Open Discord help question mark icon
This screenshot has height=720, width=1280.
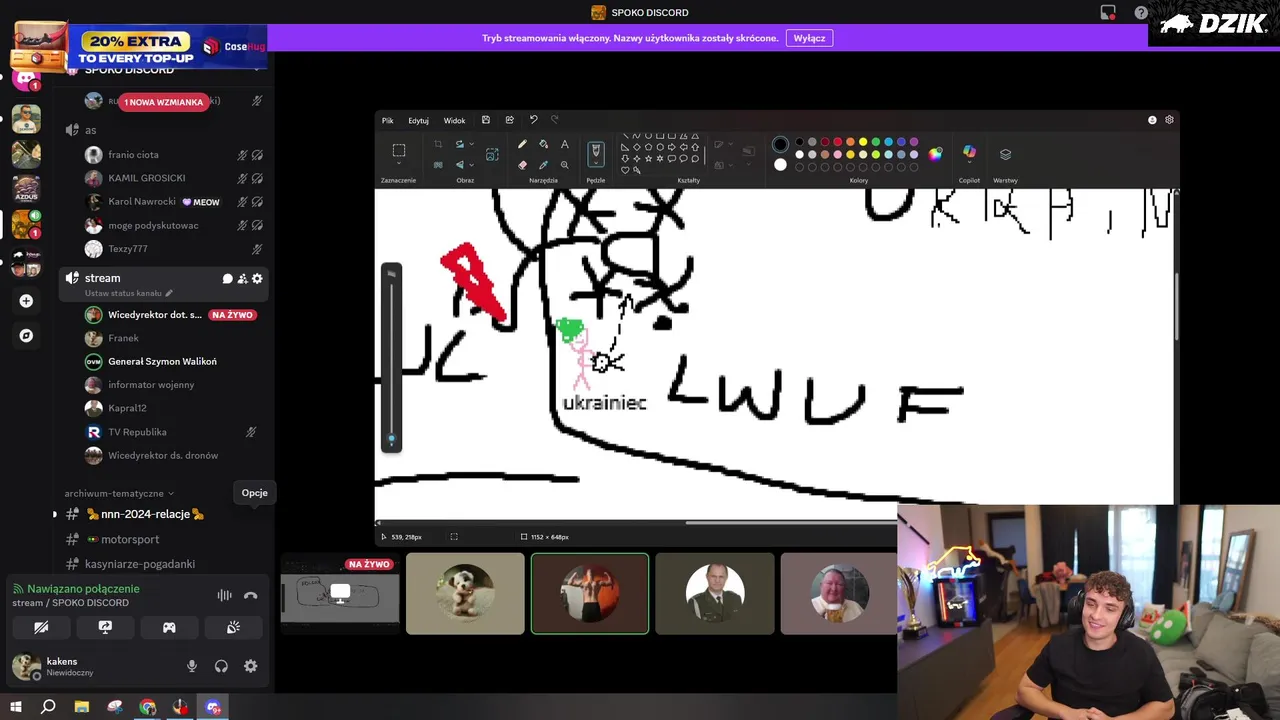(x=1141, y=13)
